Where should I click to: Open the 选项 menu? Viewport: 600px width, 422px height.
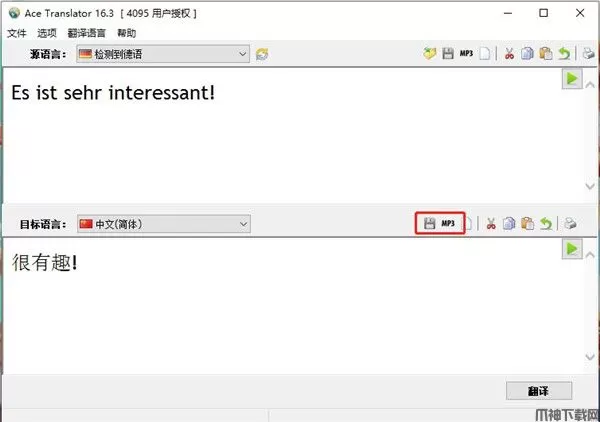click(x=47, y=33)
